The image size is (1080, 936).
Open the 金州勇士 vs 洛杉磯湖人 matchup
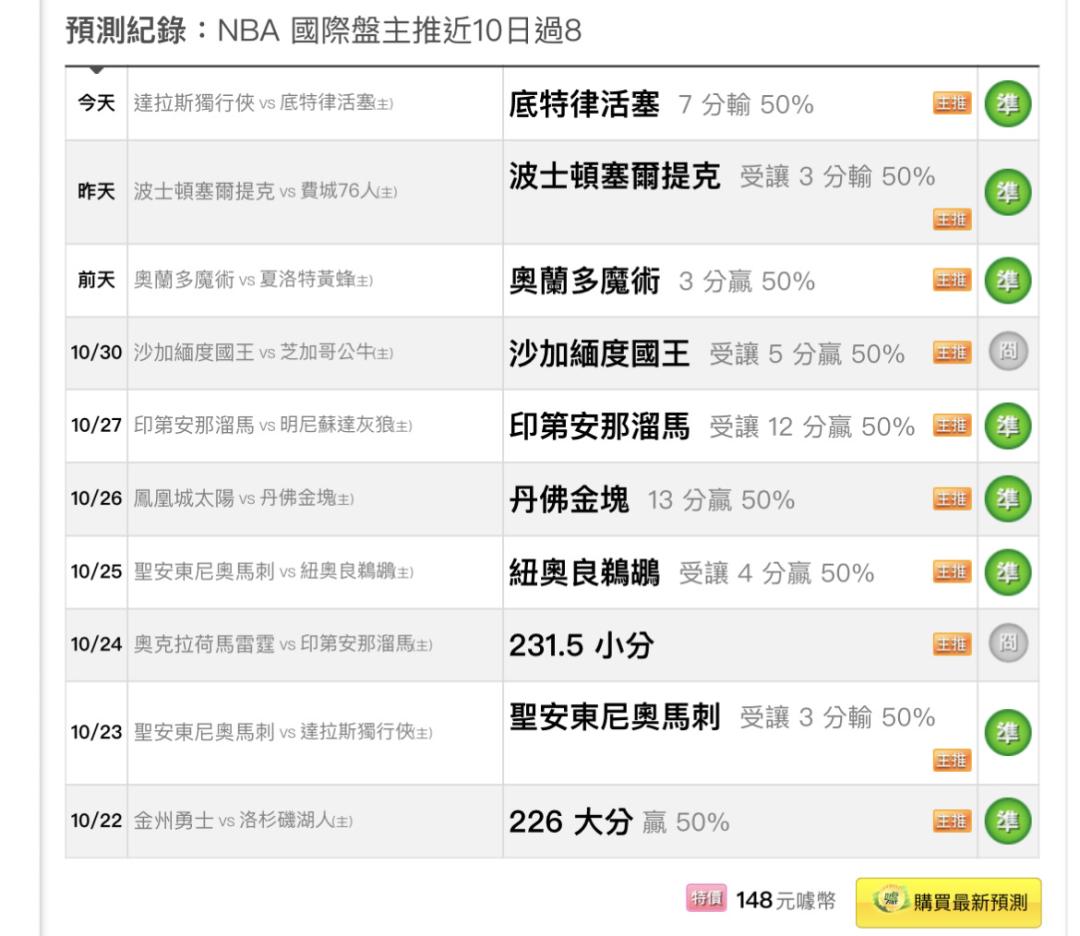click(x=242, y=820)
